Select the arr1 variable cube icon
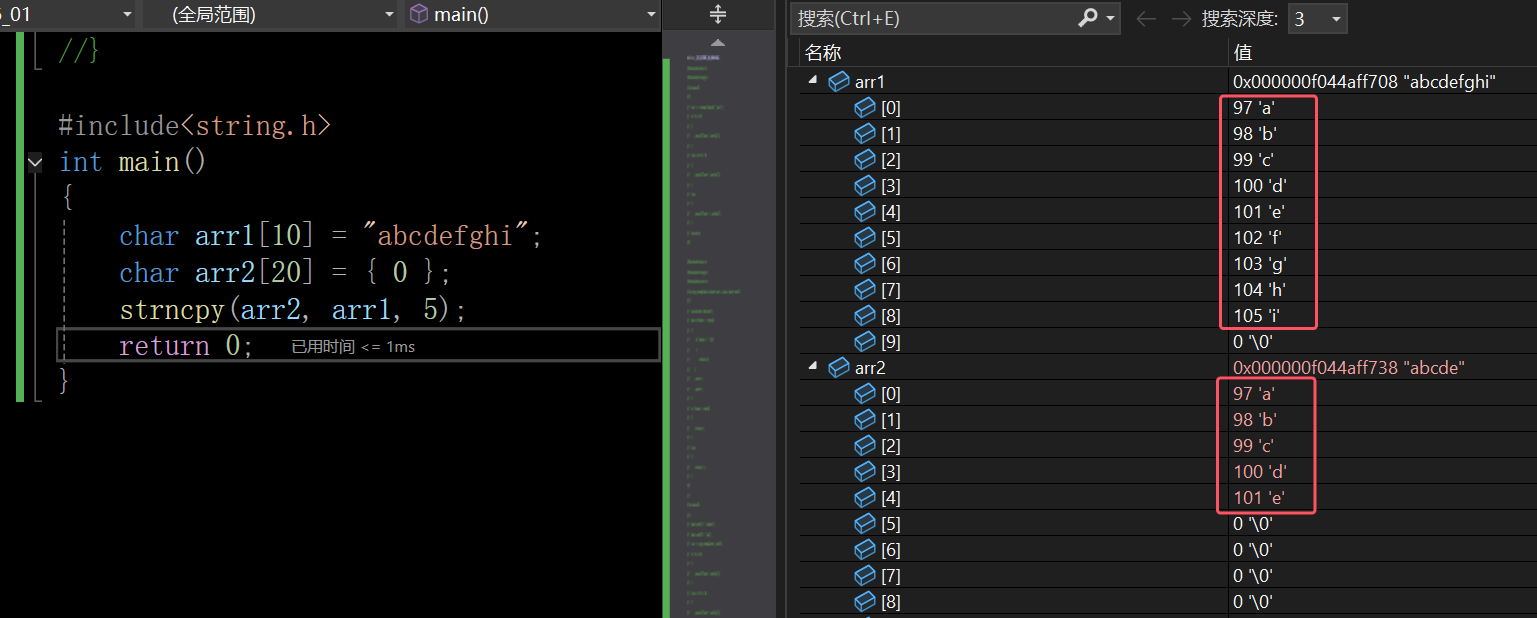Image resolution: width=1537 pixels, height=618 pixels. (839, 82)
